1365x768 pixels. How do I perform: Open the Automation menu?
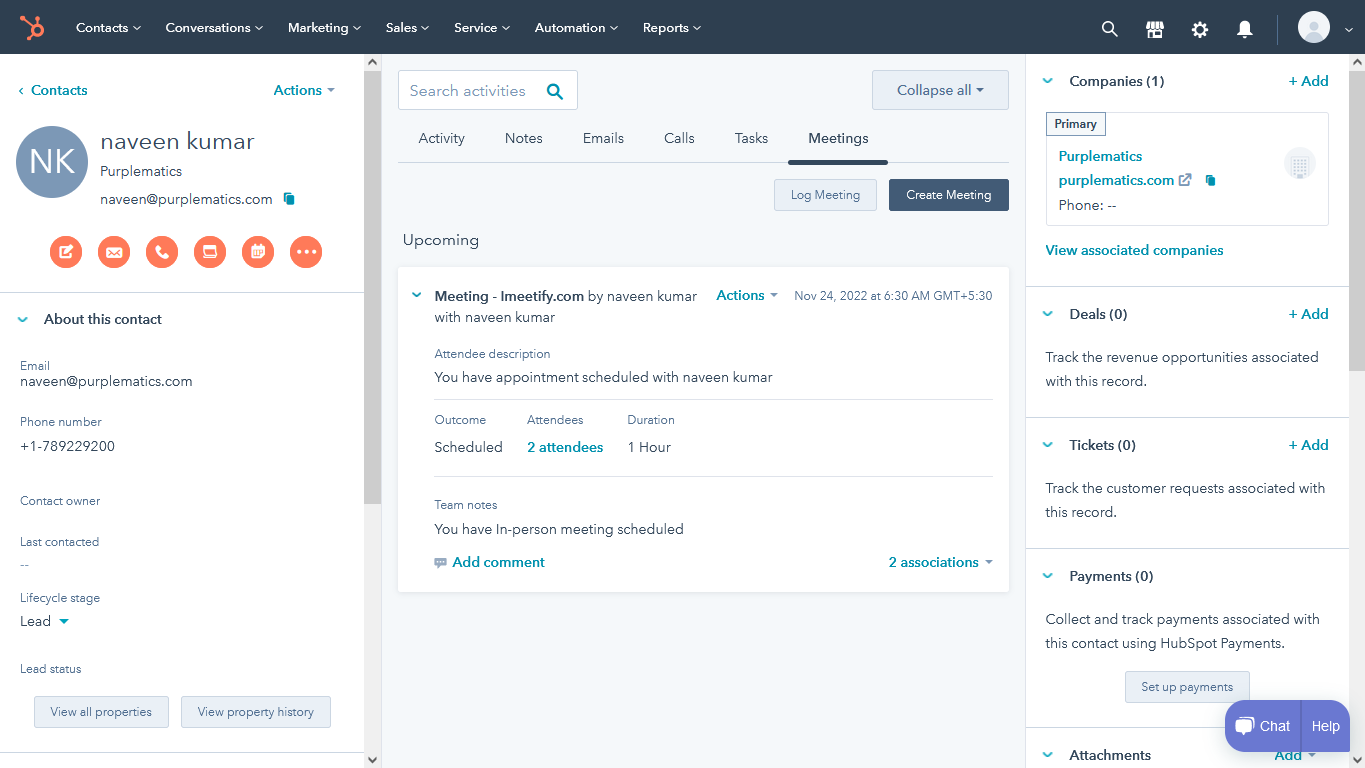pyautogui.click(x=575, y=27)
